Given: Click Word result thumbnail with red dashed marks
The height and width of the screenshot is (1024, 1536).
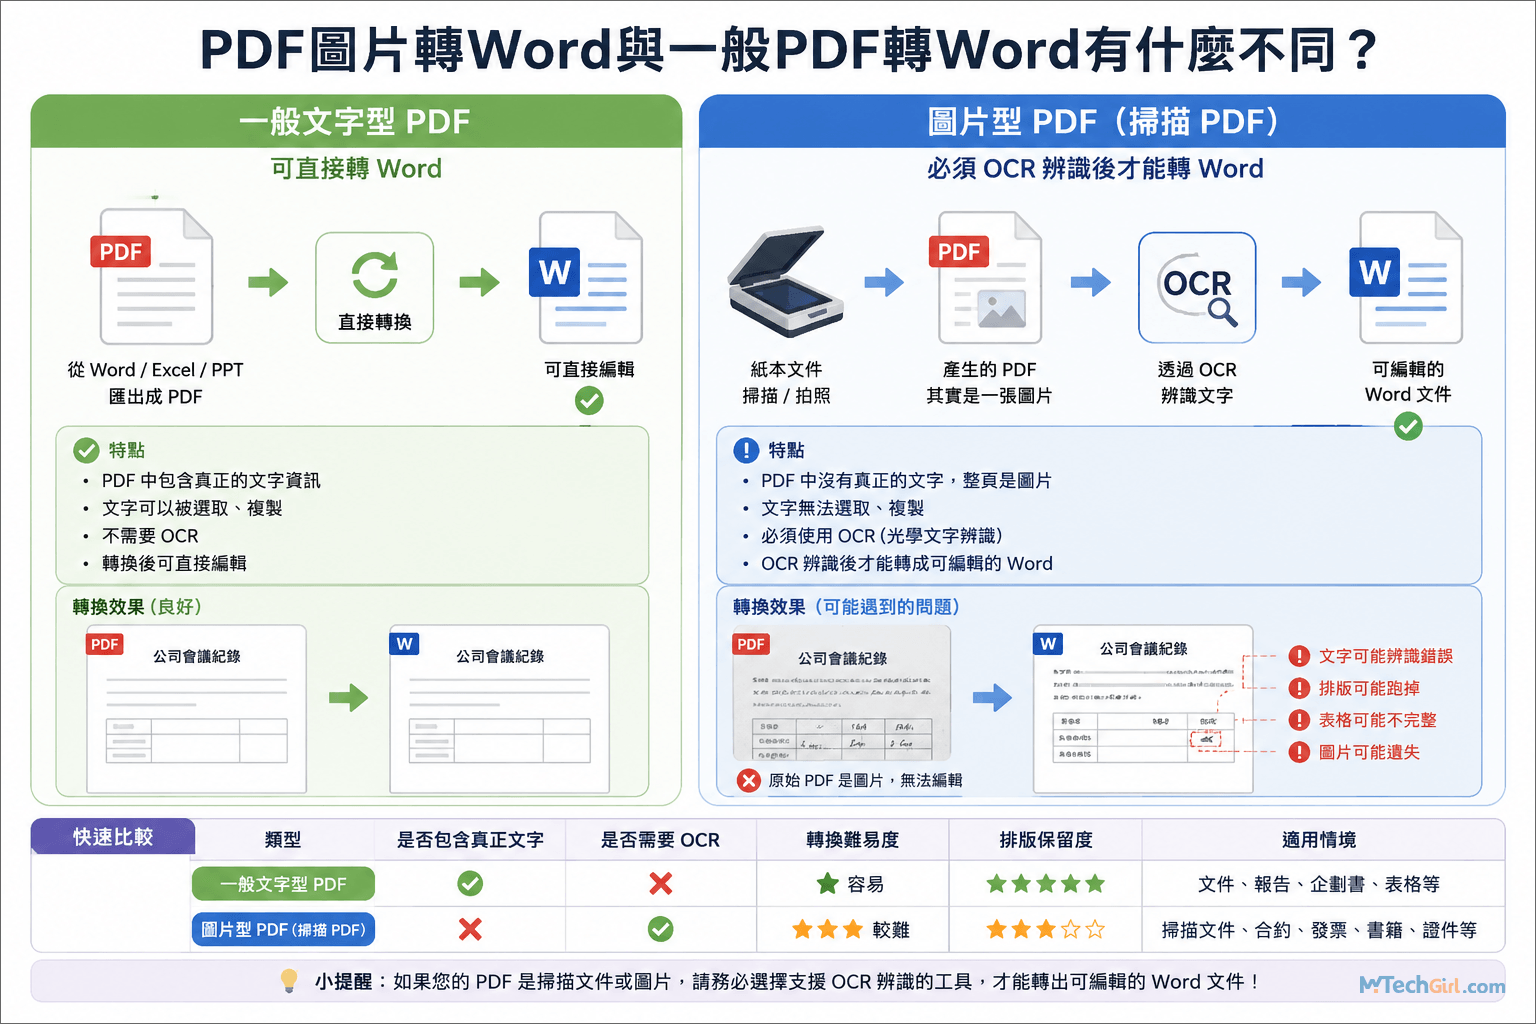Looking at the screenshot, I should click(x=1143, y=709).
